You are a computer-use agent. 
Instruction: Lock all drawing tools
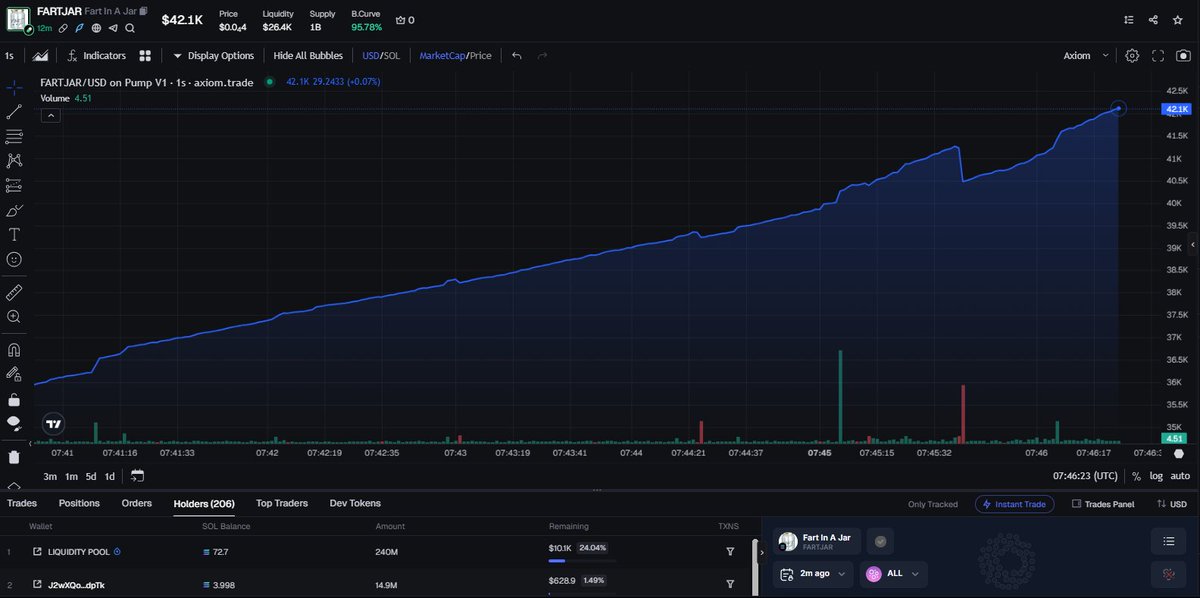pos(14,399)
